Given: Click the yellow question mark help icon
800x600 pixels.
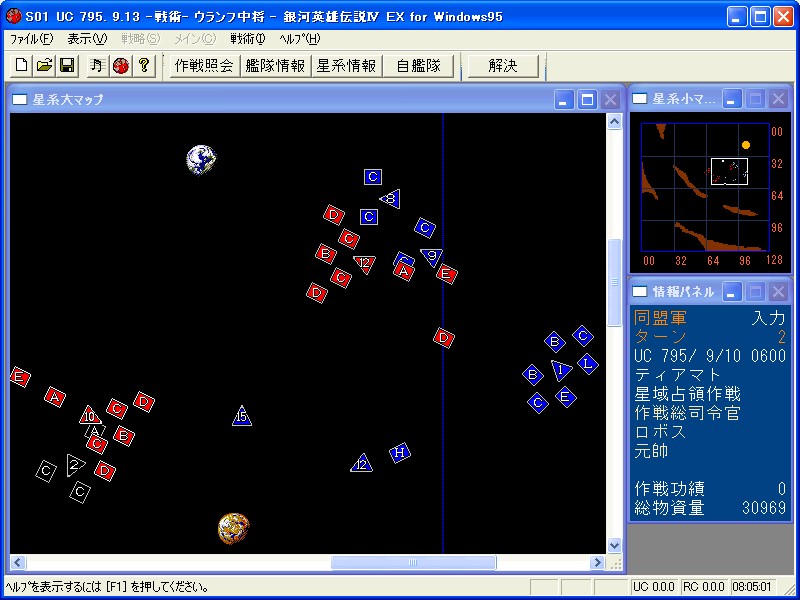Looking at the screenshot, I should coord(144,66).
